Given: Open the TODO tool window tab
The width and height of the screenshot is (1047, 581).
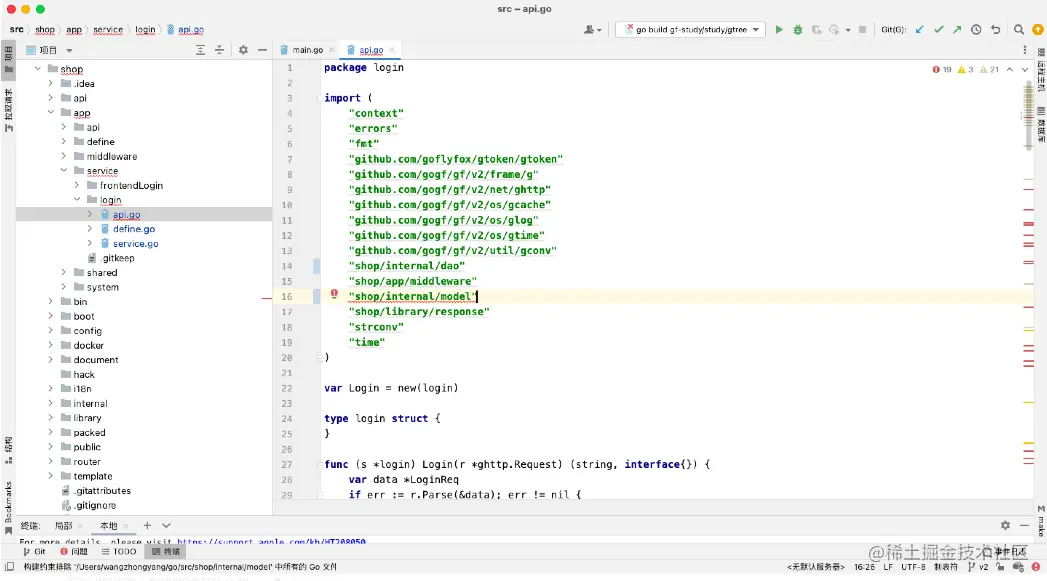Looking at the screenshot, I should [119, 552].
